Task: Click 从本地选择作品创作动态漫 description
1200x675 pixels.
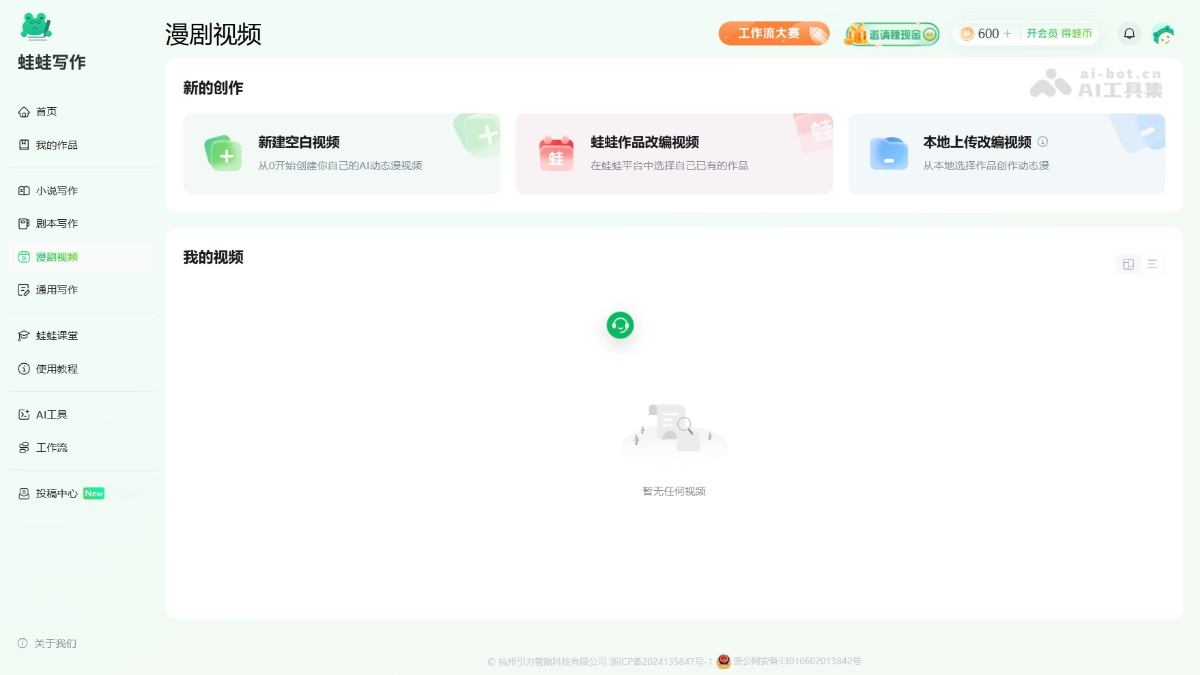Action: tap(986, 165)
